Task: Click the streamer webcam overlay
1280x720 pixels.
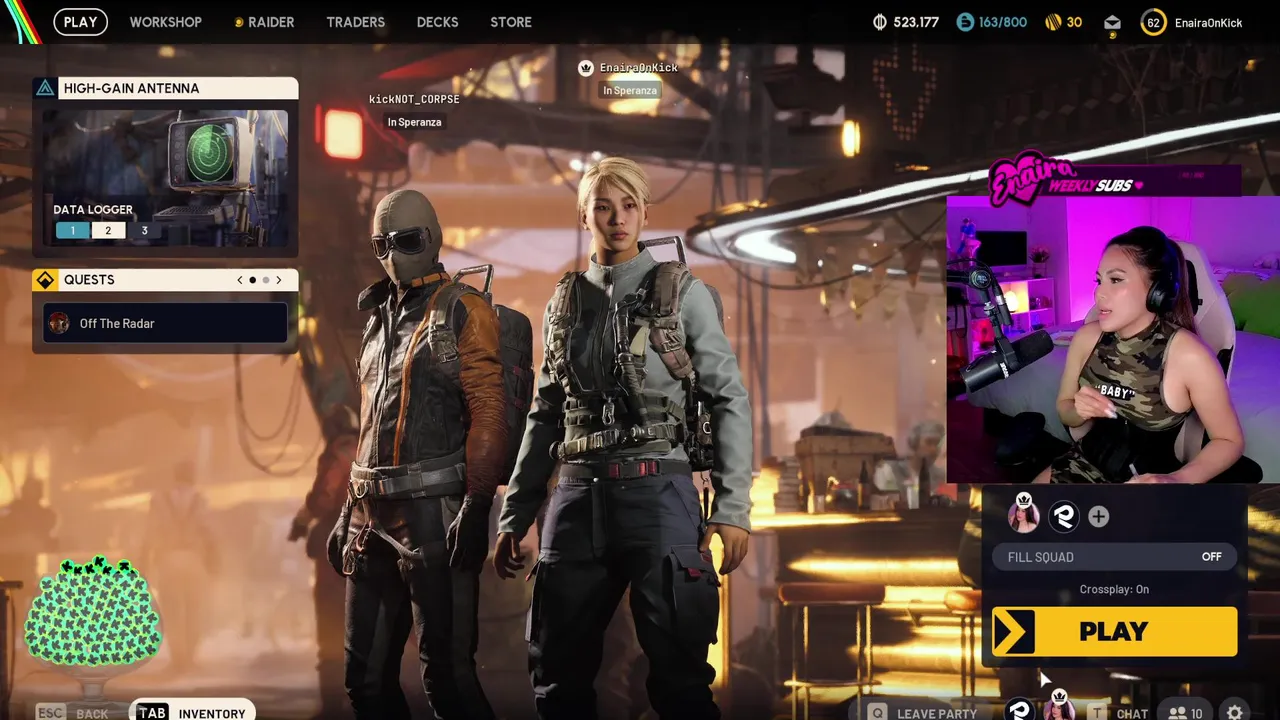Action: 1113,340
